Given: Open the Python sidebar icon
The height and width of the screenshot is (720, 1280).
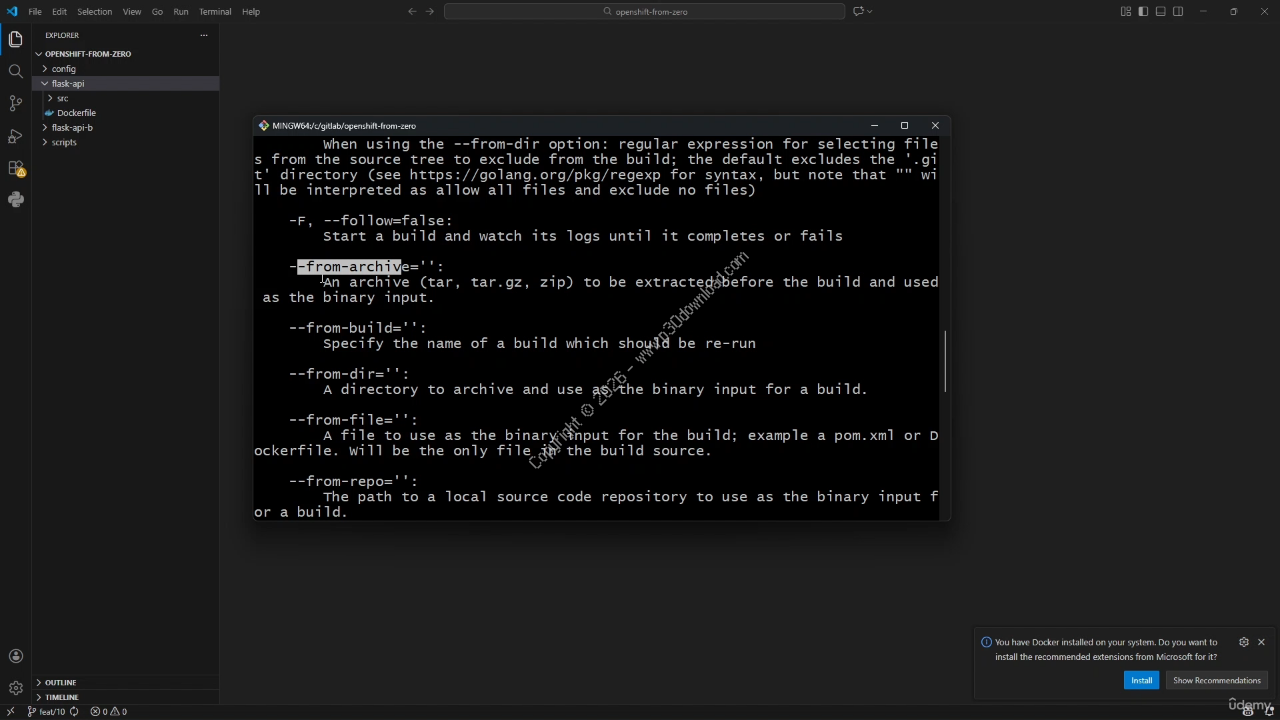Looking at the screenshot, I should [15, 200].
